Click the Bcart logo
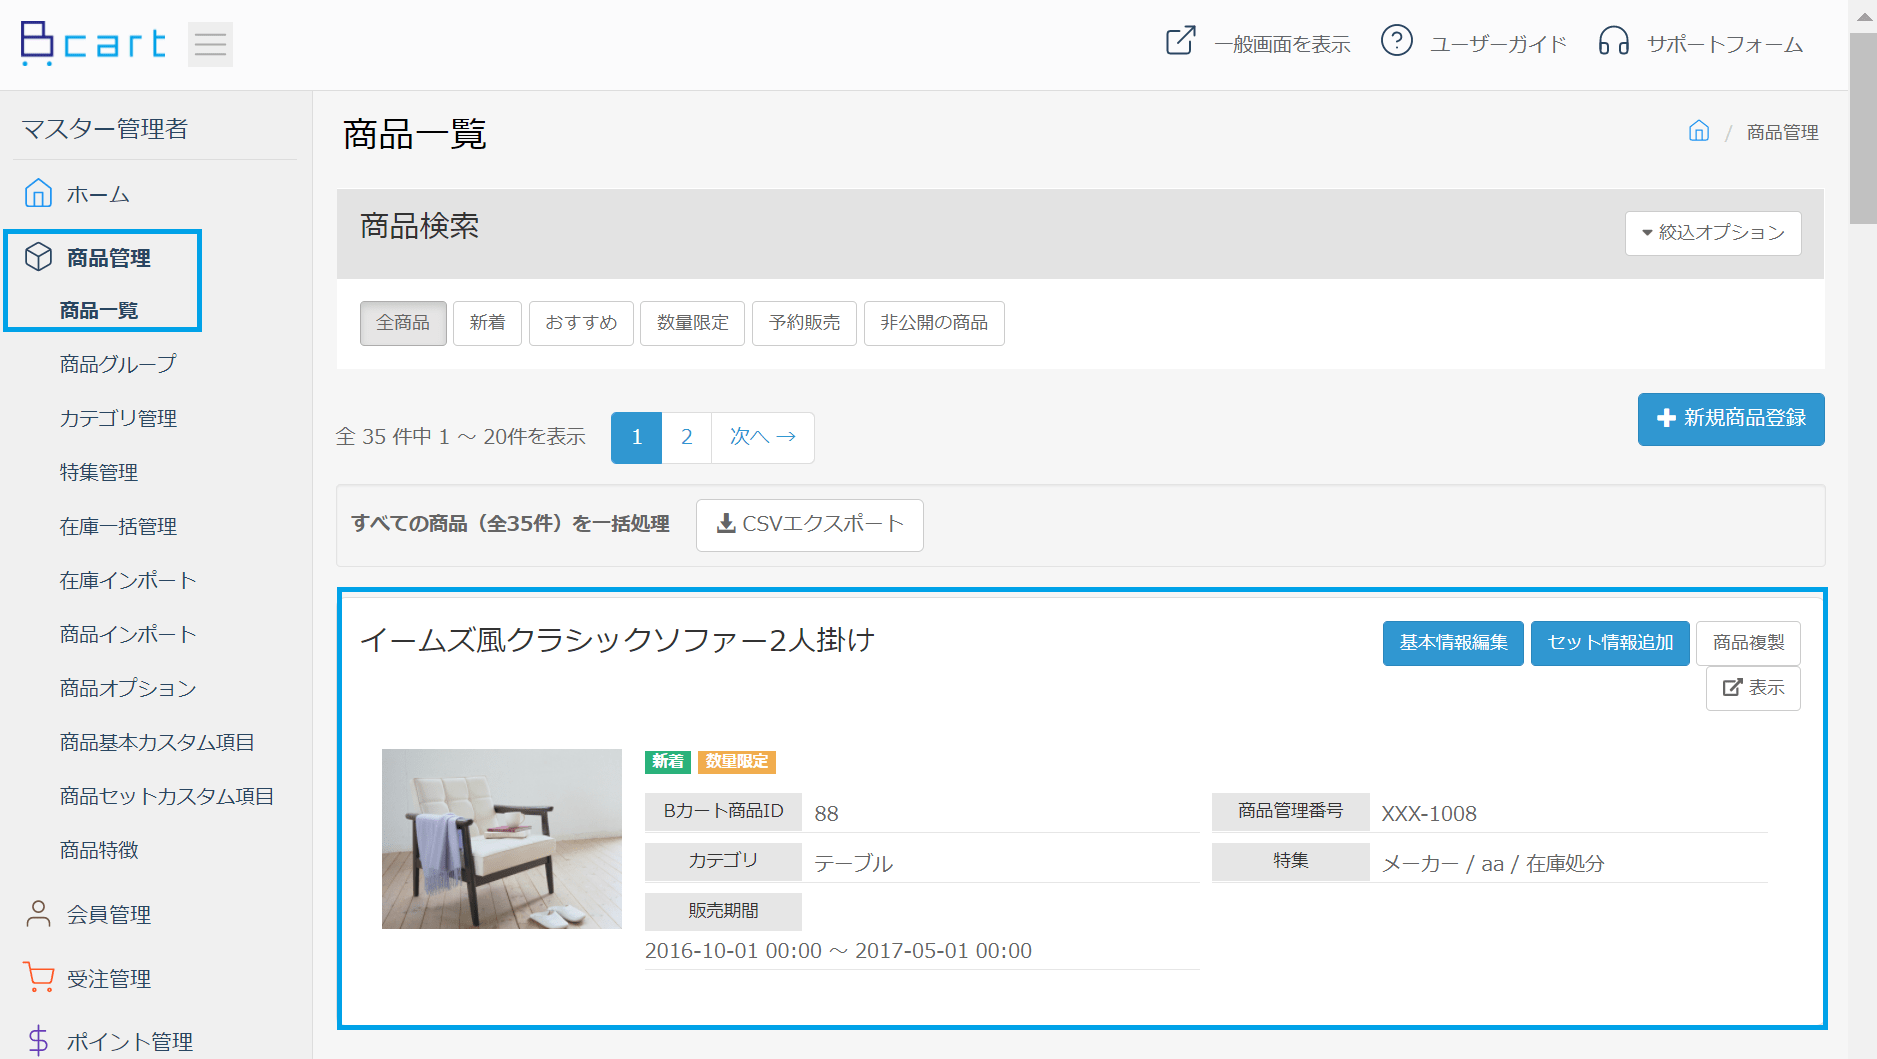The height and width of the screenshot is (1059, 1877). pos(92,44)
